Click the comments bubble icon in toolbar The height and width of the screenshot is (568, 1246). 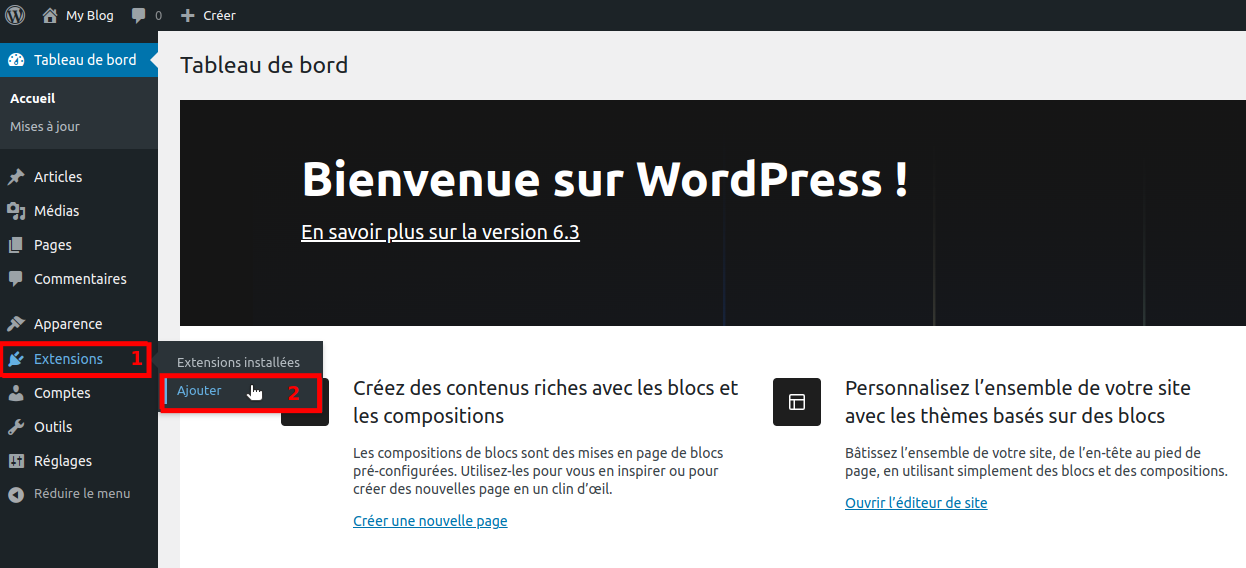(x=138, y=16)
